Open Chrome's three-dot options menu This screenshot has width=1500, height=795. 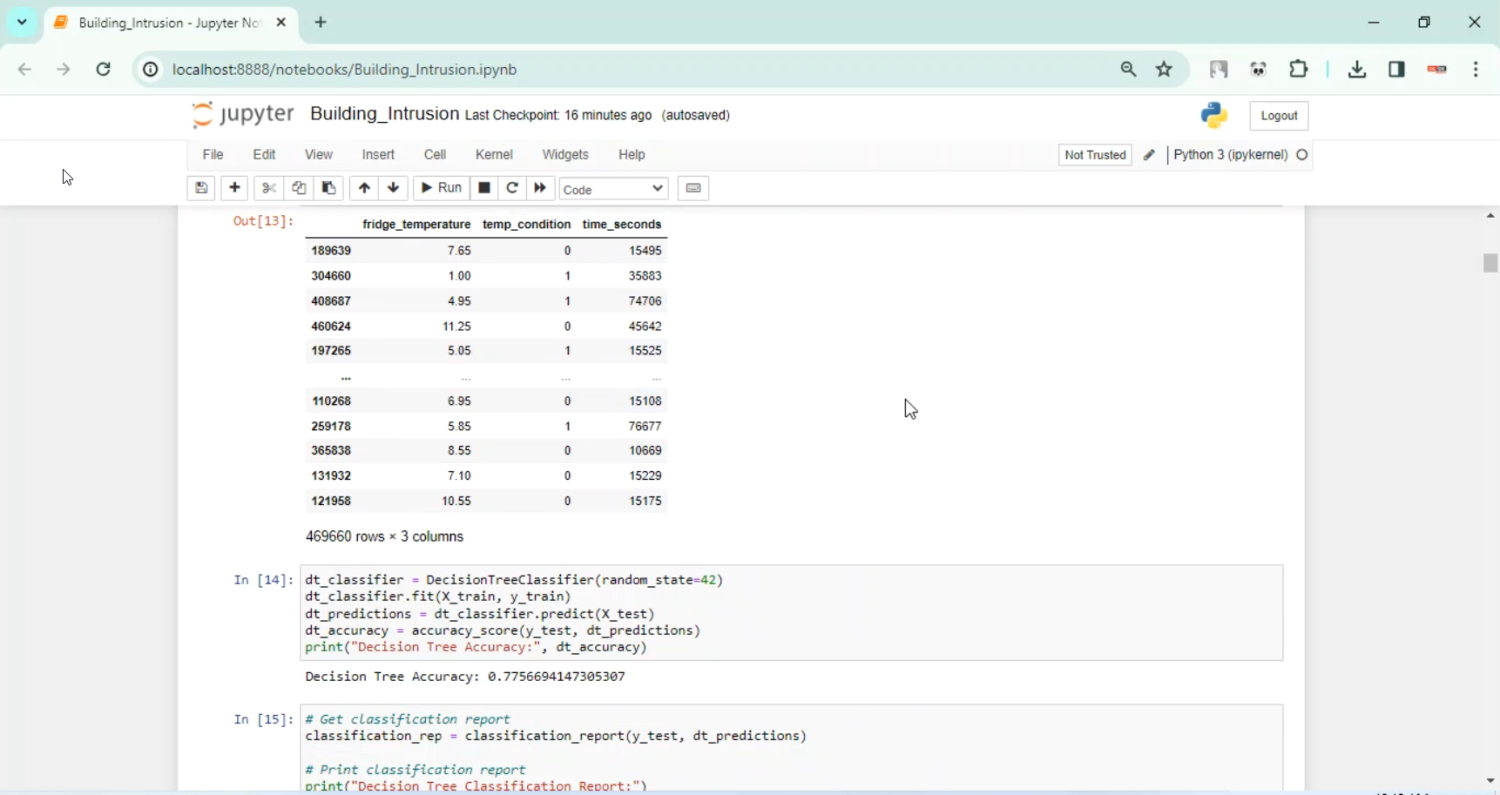[1476, 69]
